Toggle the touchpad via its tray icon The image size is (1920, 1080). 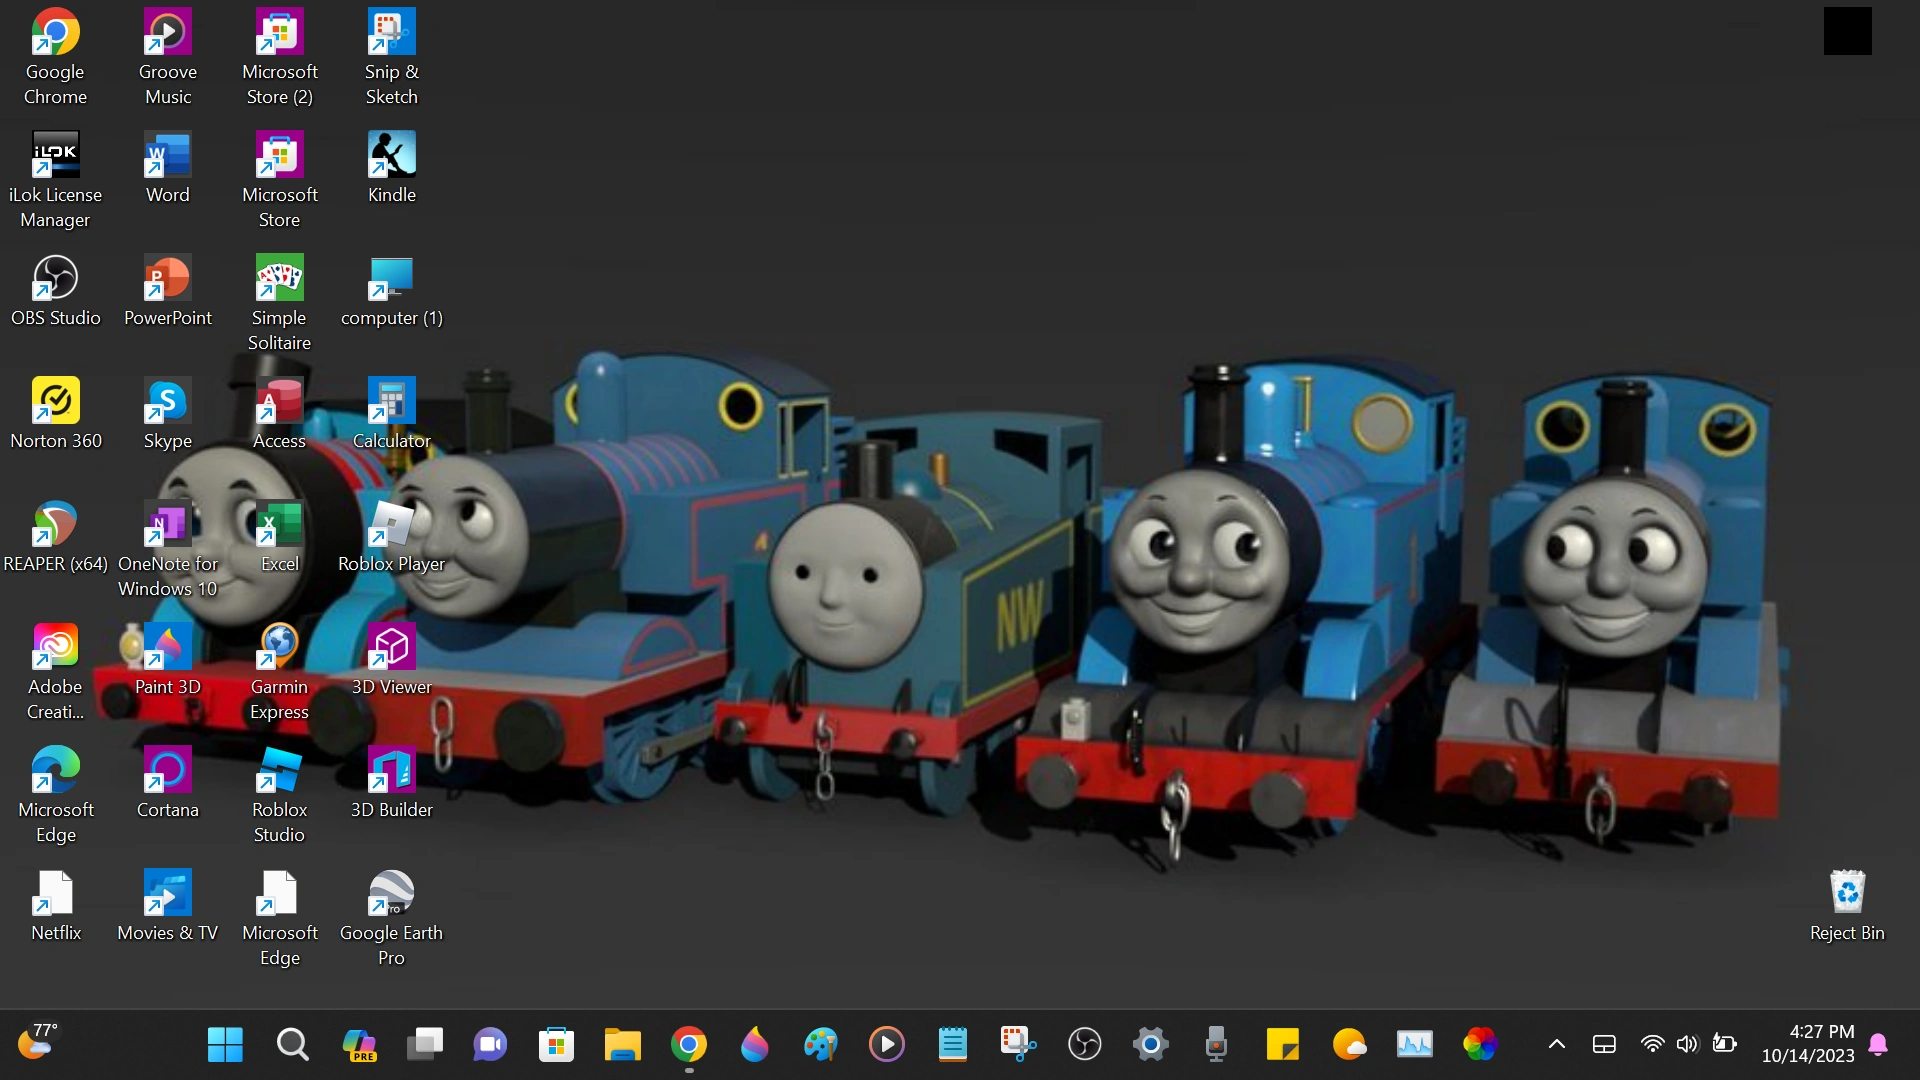[1605, 1044]
